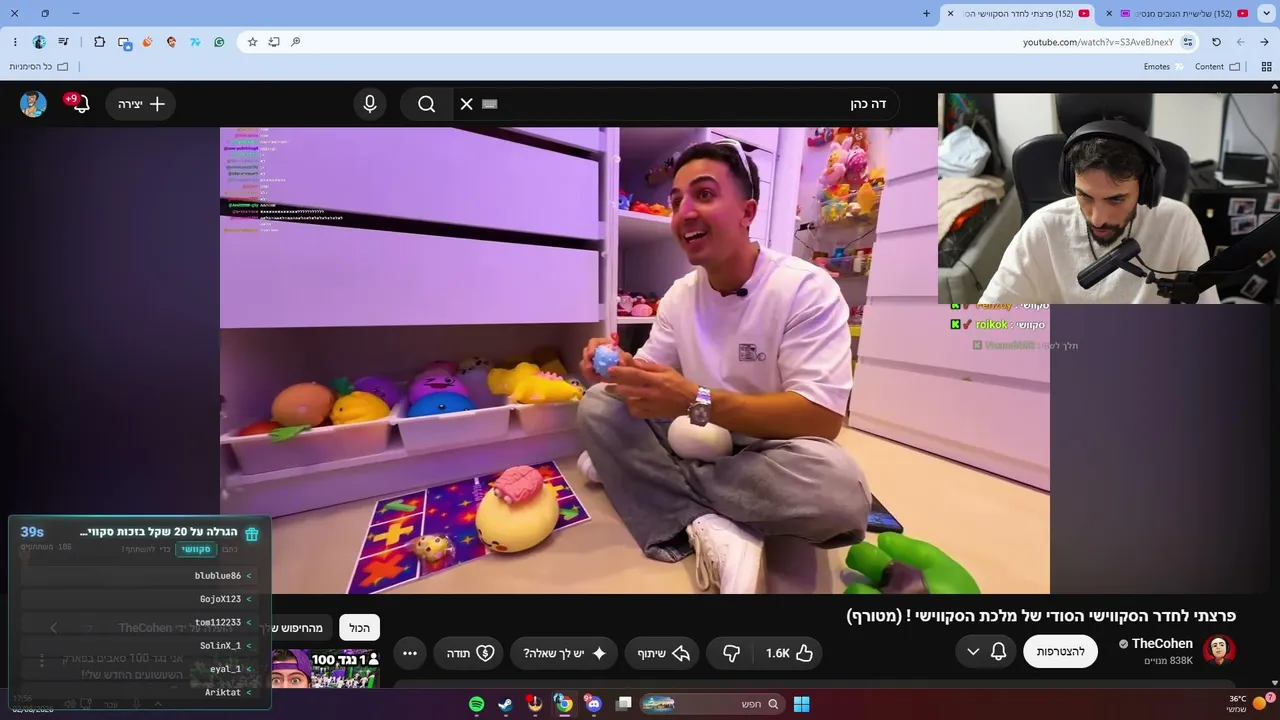The height and width of the screenshot is (720, 1280).
Task: Select the 'הכול' filter chip
Action: pyautogui.click(x=359, y=628)
